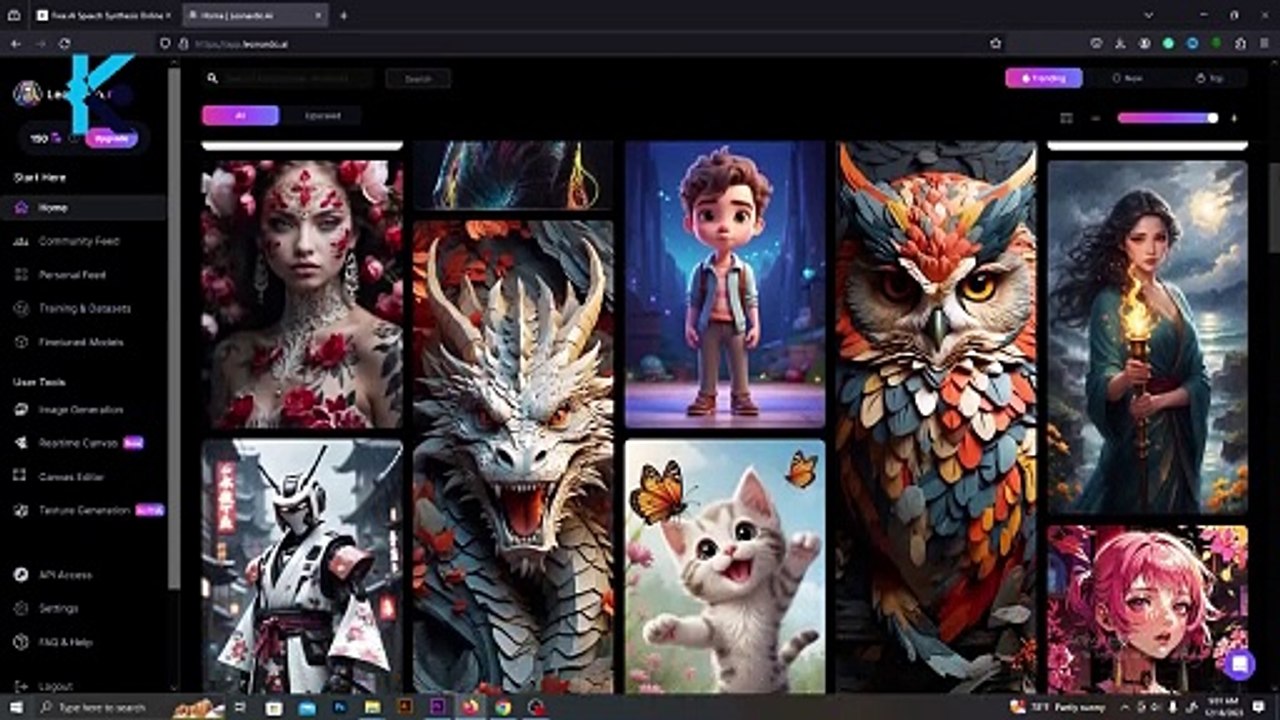Open Windows Start menu
This screenshot has width=1280, height=720.
[16, 707]
